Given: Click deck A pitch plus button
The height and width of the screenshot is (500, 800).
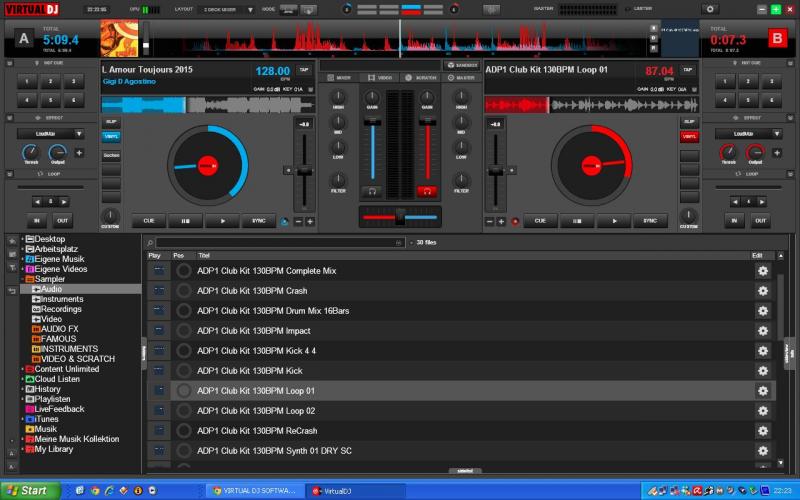Looking at the screenshot, I should (x=310, y=221).
